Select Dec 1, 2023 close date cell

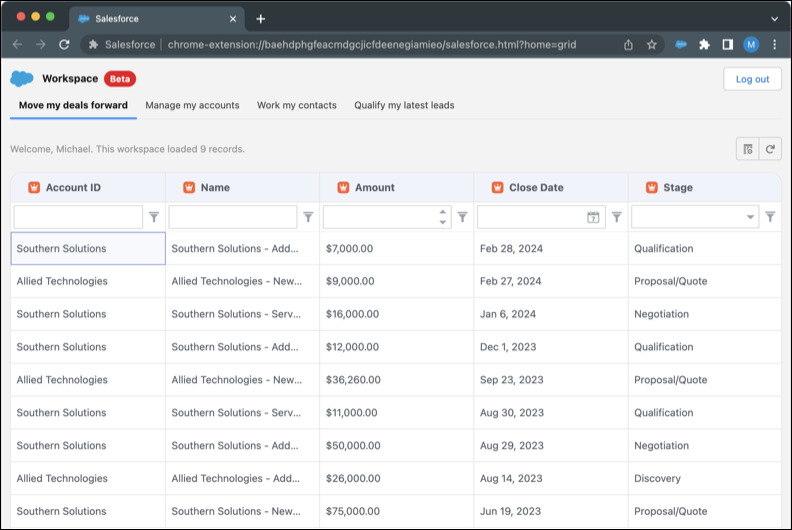click(x=551, y=347)
